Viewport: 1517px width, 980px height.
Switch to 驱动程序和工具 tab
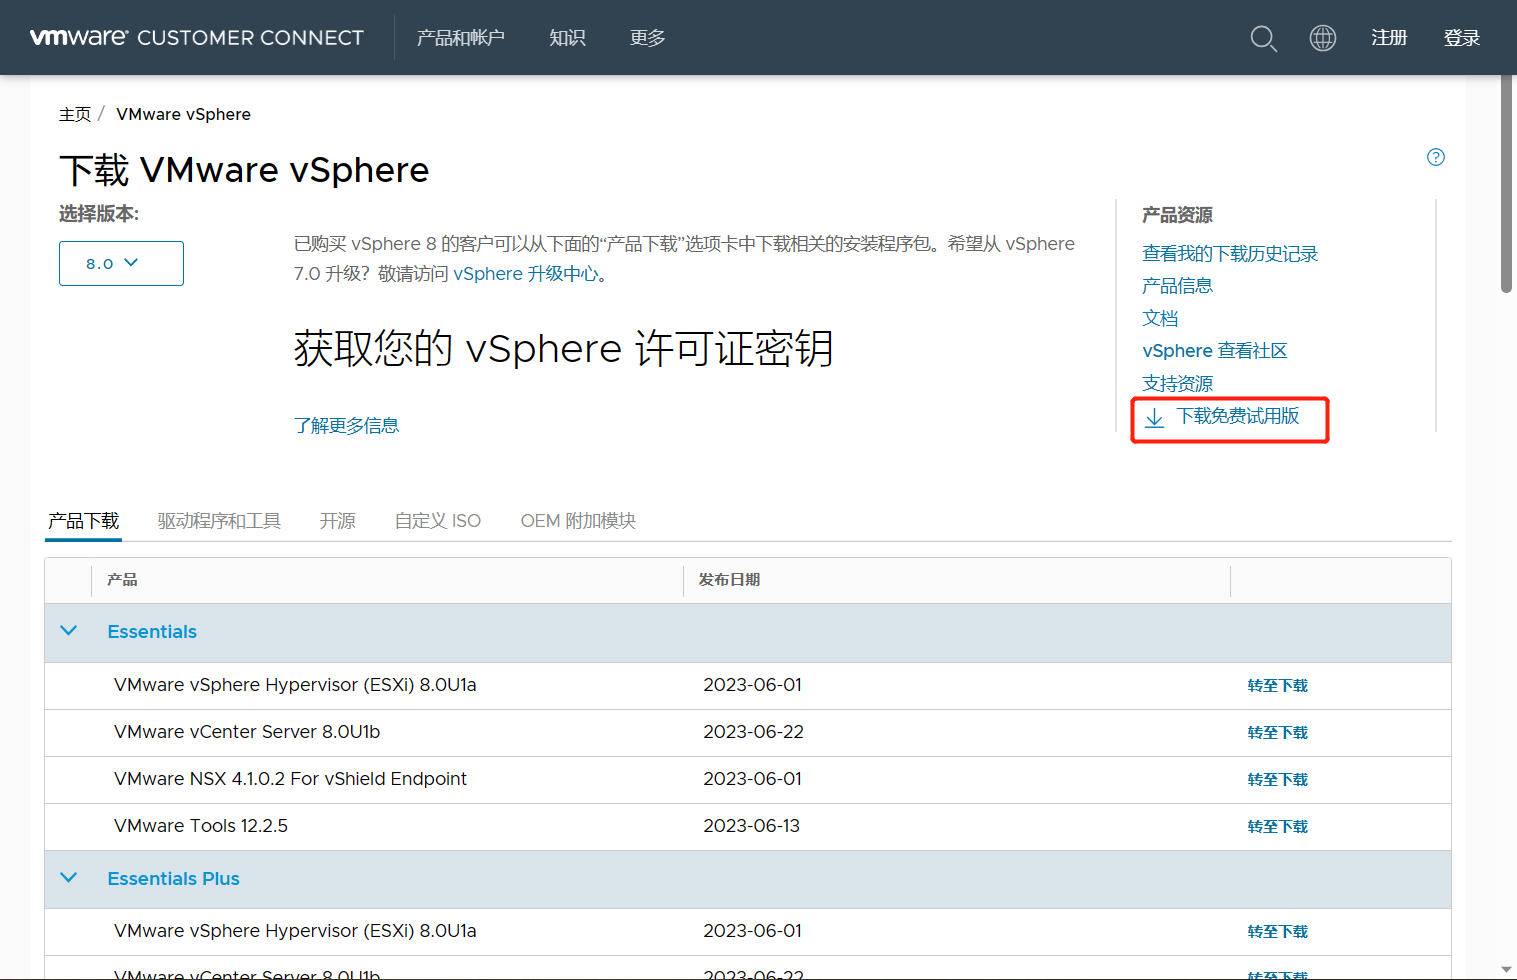(x=219, y=521)
